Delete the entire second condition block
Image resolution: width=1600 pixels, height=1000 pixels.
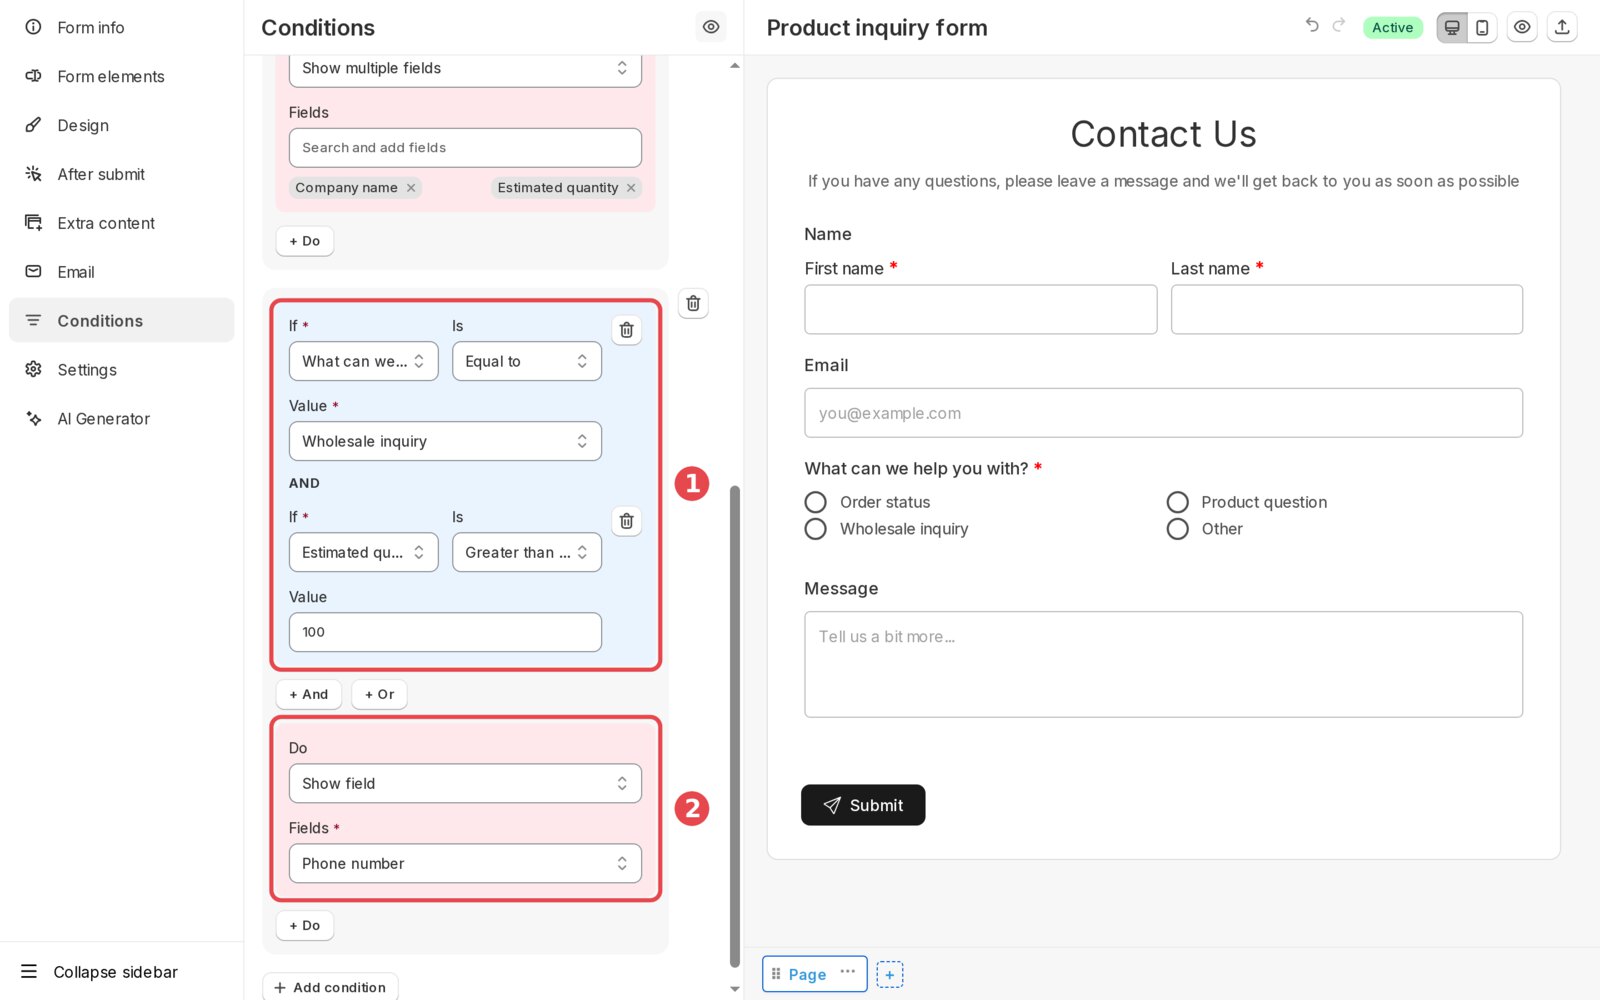point(693,303)
